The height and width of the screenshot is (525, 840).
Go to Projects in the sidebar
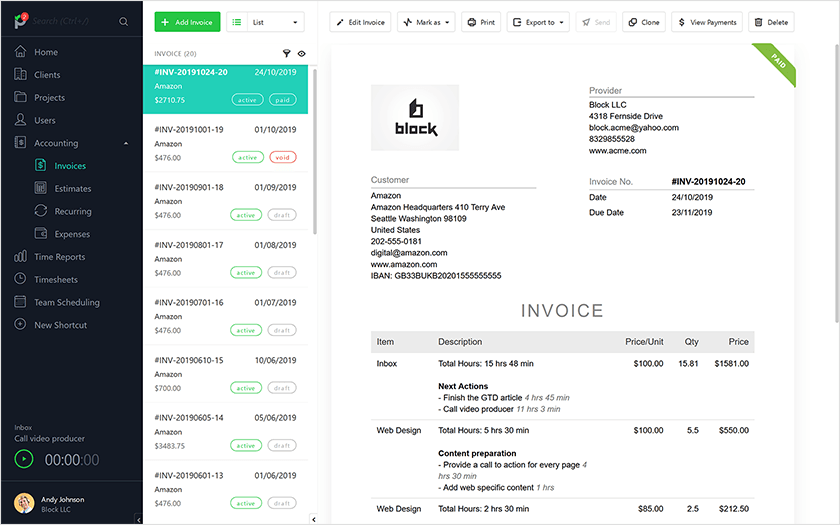pos(49,98)
